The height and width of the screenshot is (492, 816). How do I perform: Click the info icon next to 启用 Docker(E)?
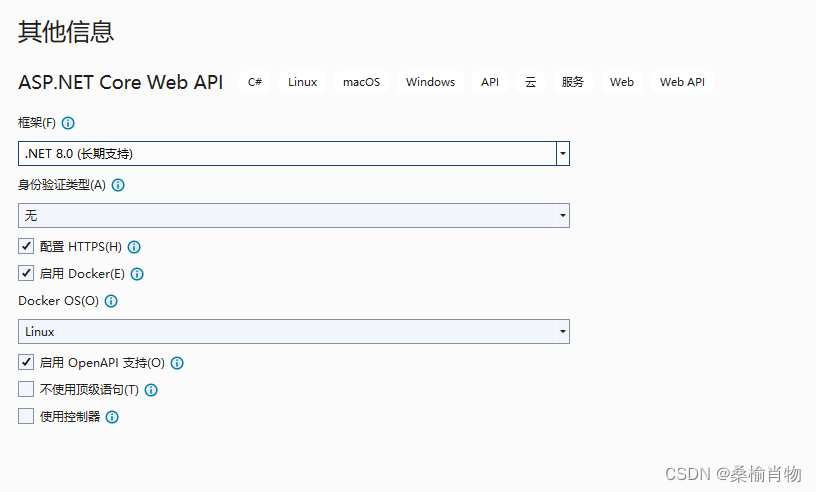tap(137, 274)
